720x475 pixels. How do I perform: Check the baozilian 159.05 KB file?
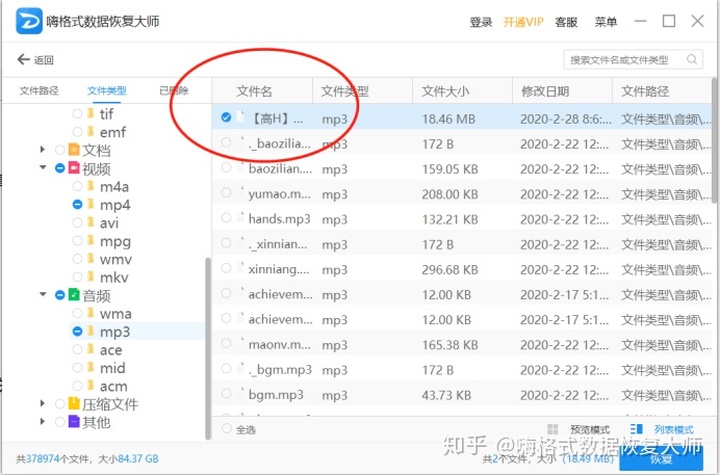226,167
